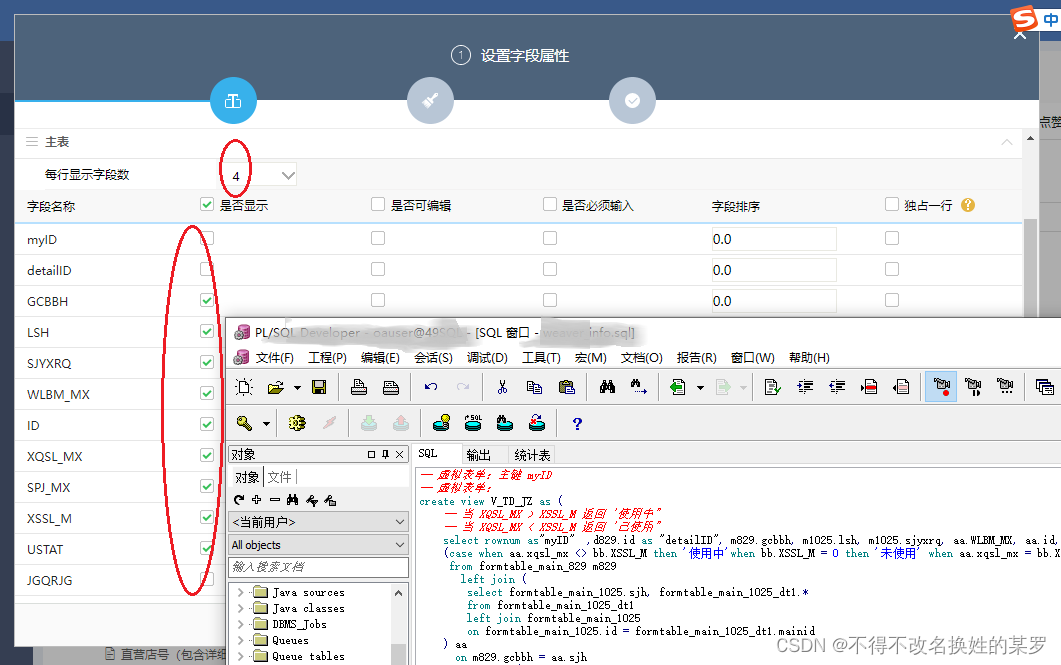Click the Comment selection icon

(x=870, y=387)
